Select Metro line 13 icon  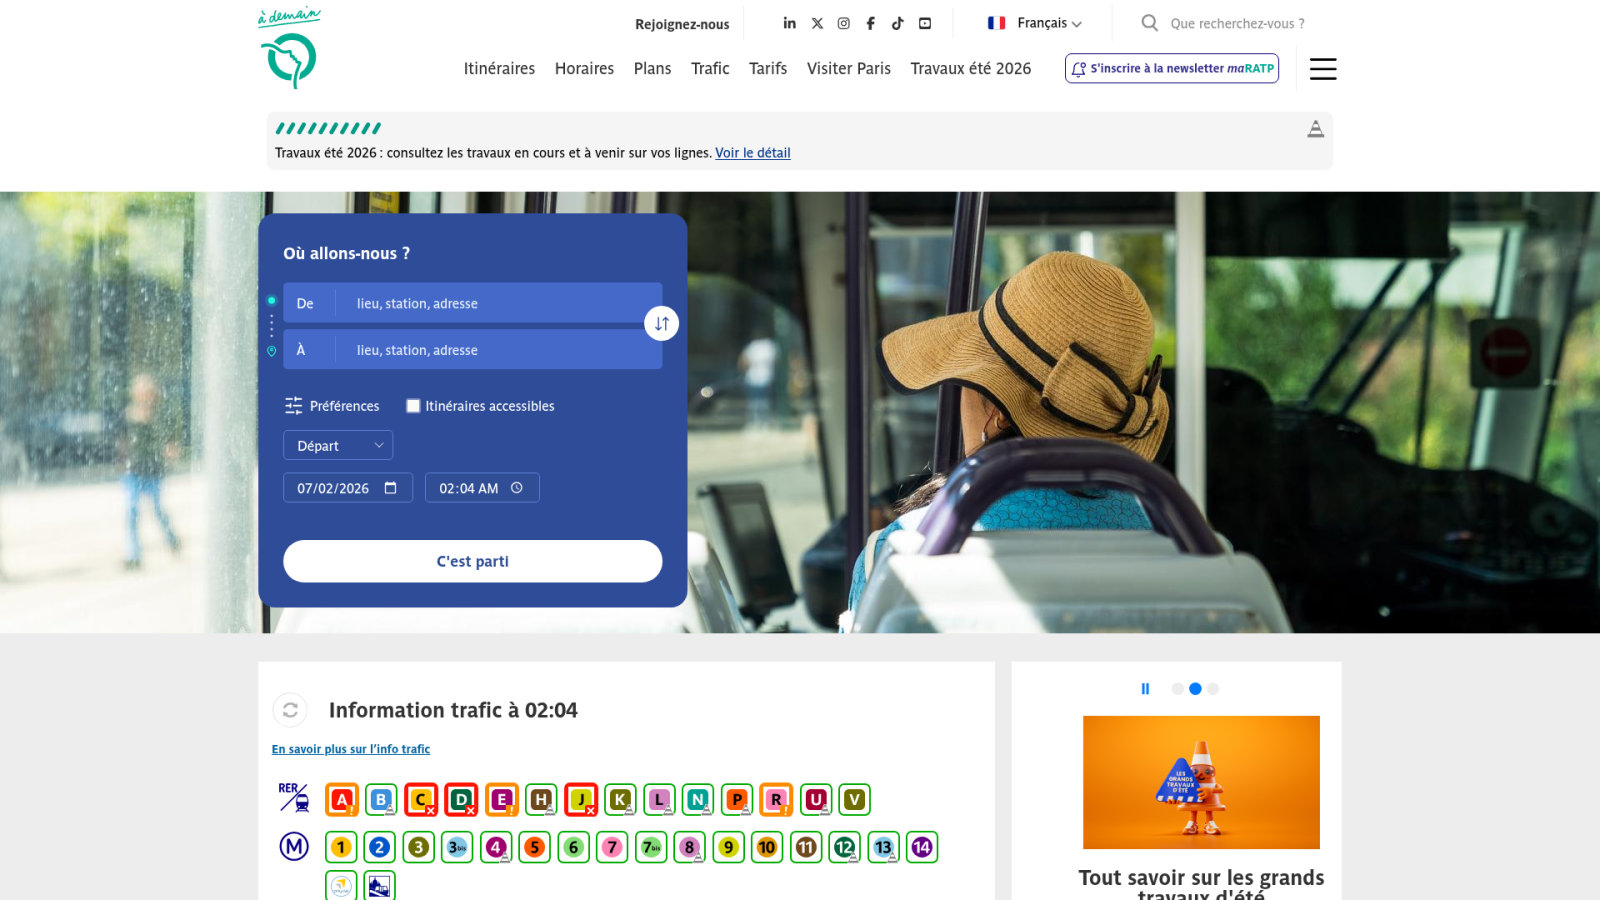coord(883,847)
